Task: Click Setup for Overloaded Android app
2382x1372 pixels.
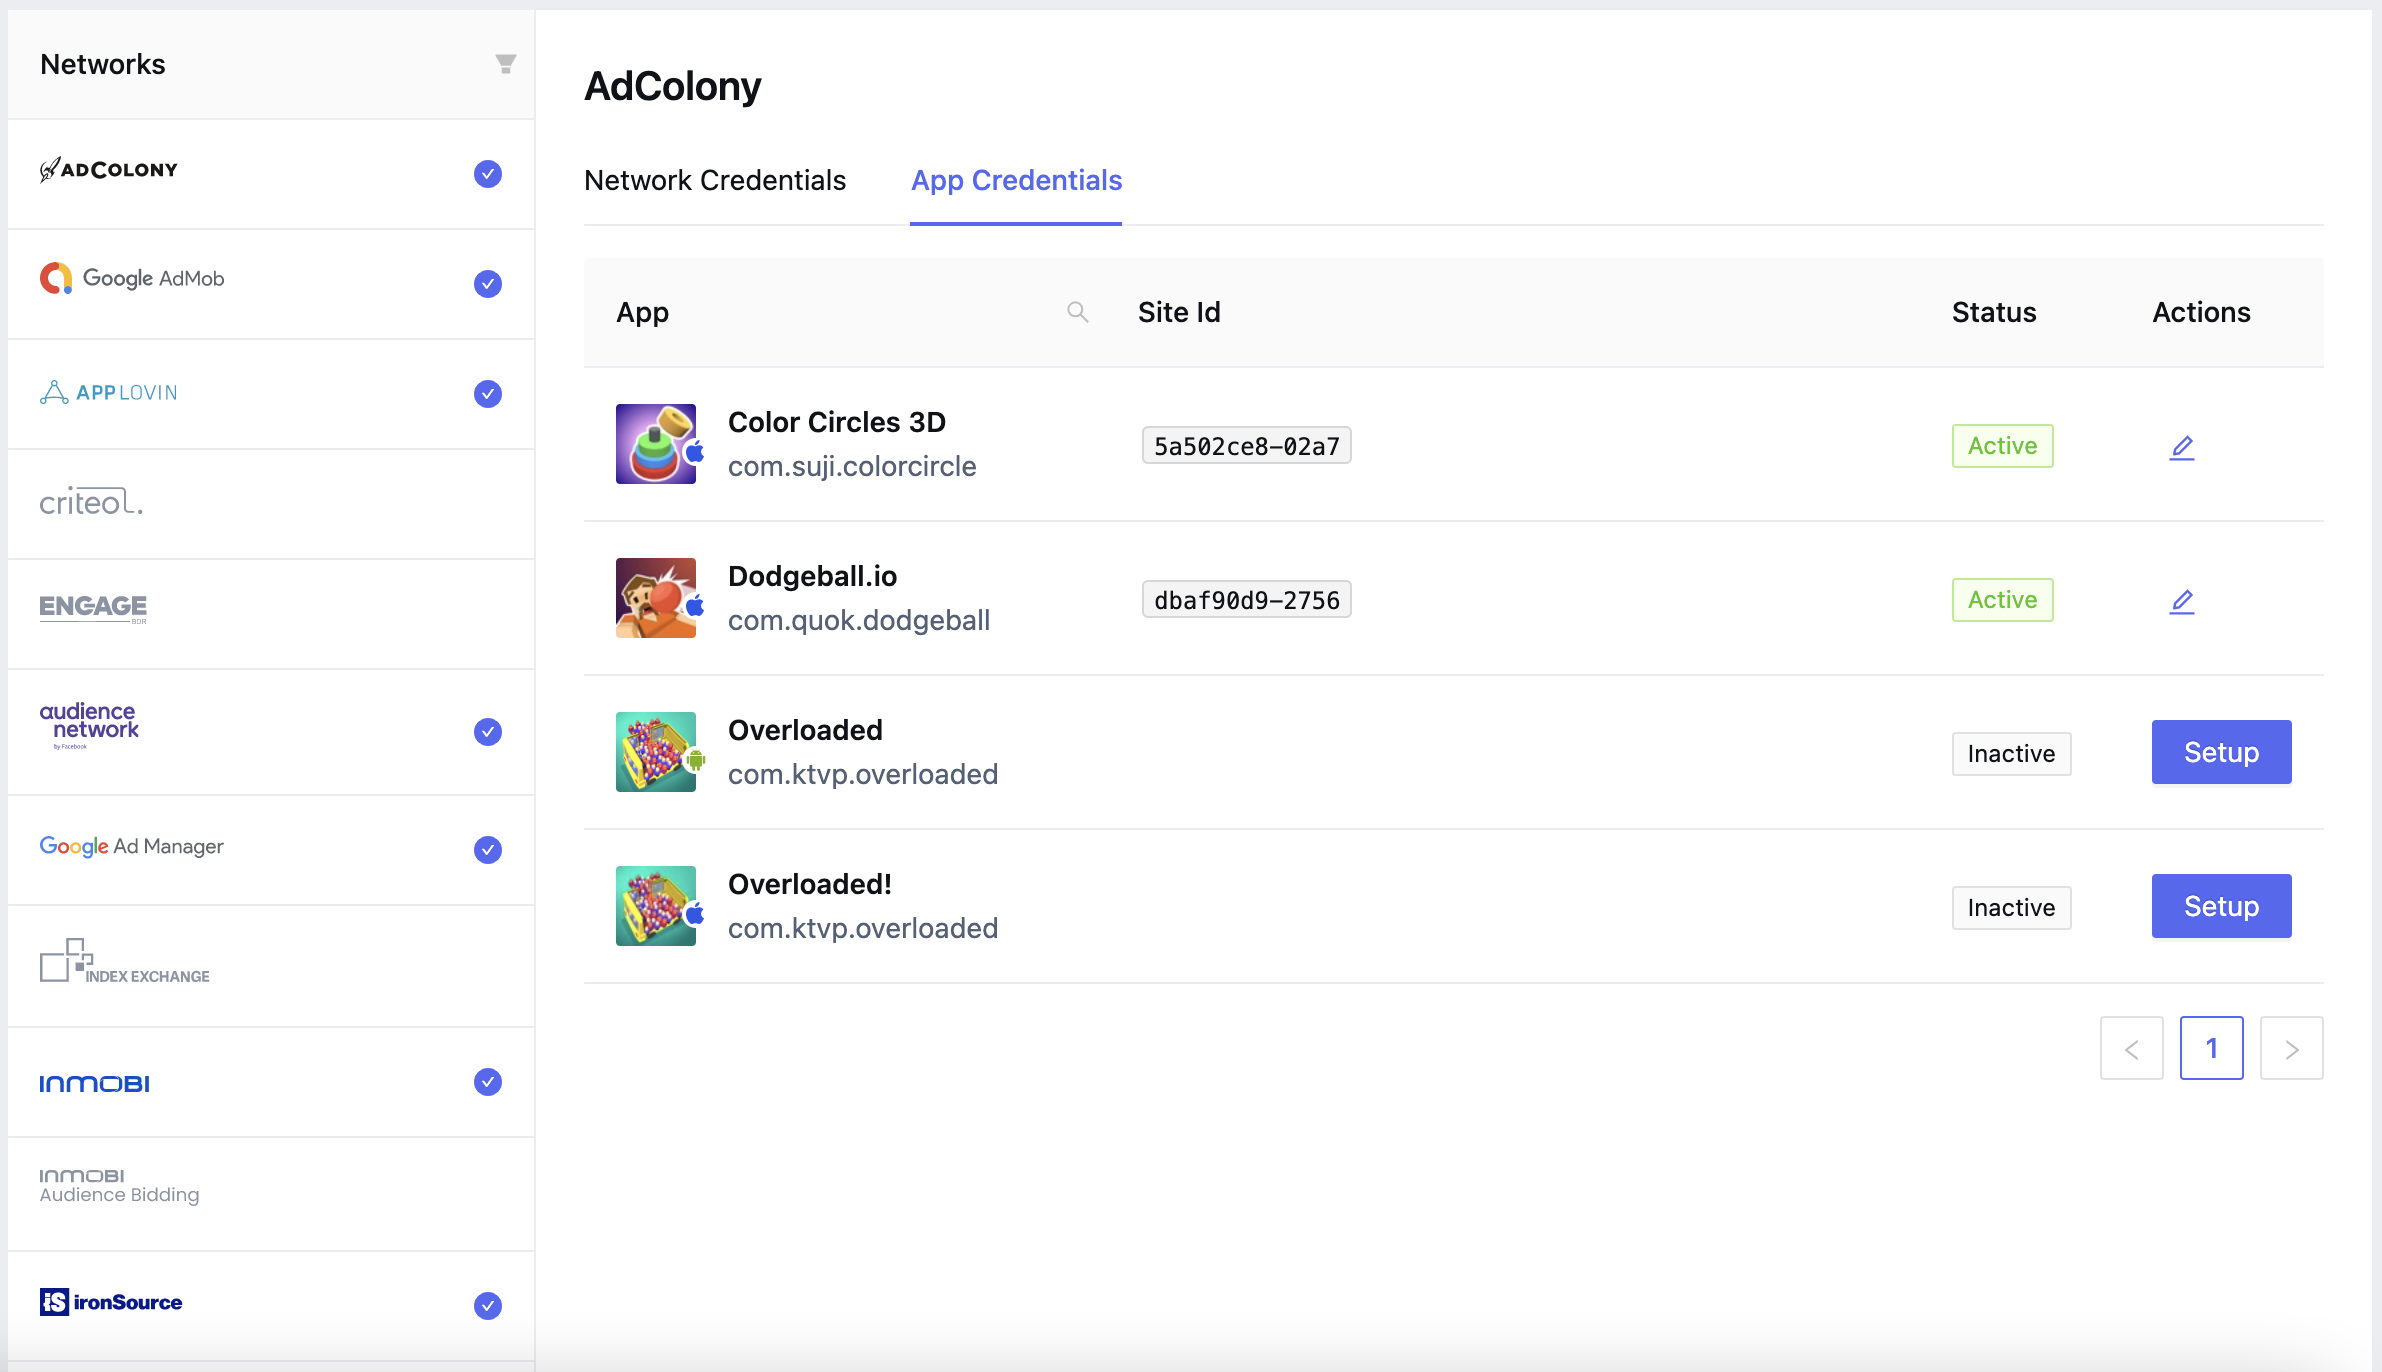Action: [2222, 752]
